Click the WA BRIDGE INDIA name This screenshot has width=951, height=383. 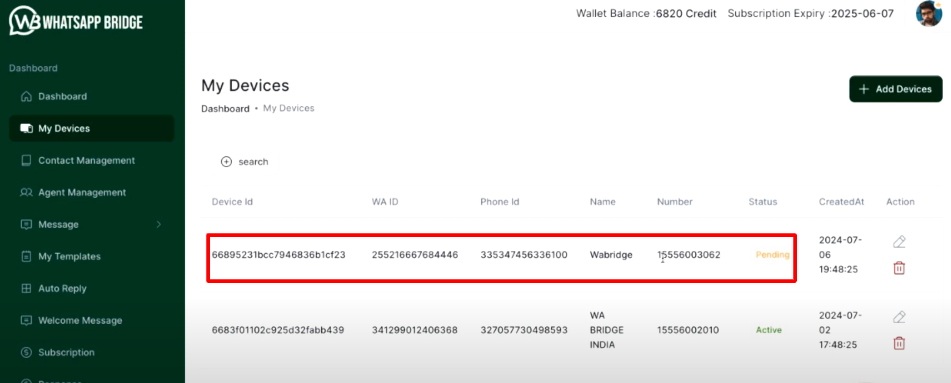pyautogui.click(x=607, y=330)
